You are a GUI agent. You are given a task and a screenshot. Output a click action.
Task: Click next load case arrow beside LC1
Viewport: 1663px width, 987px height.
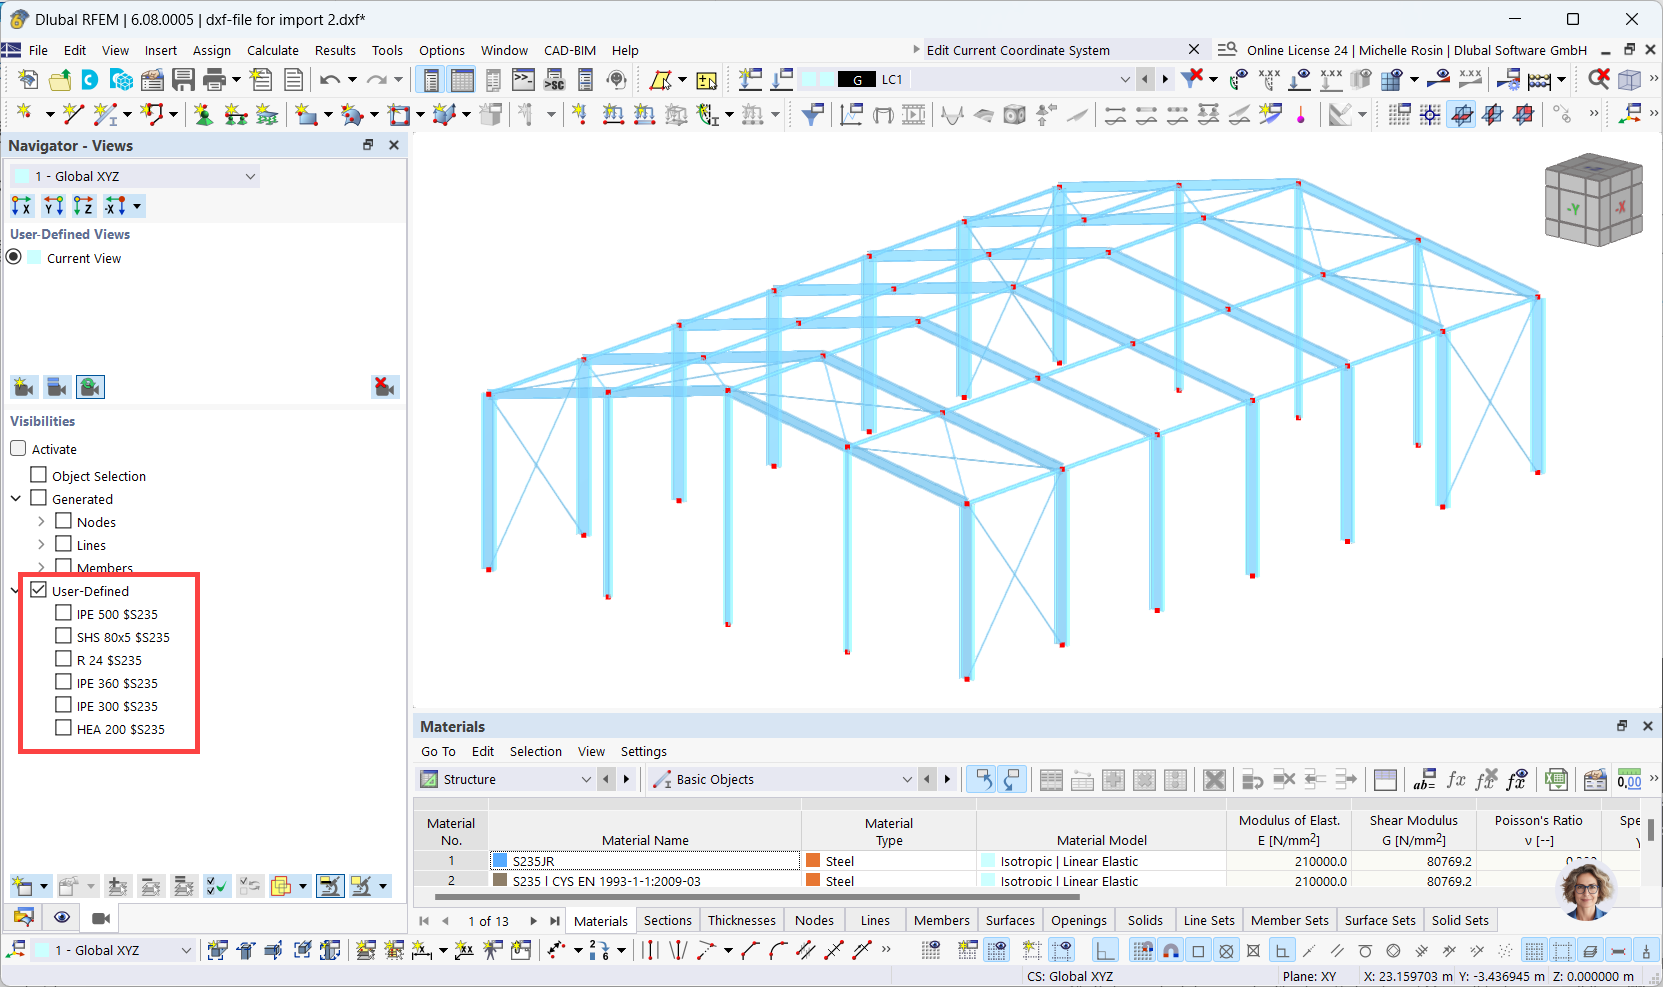[1164, 79]
